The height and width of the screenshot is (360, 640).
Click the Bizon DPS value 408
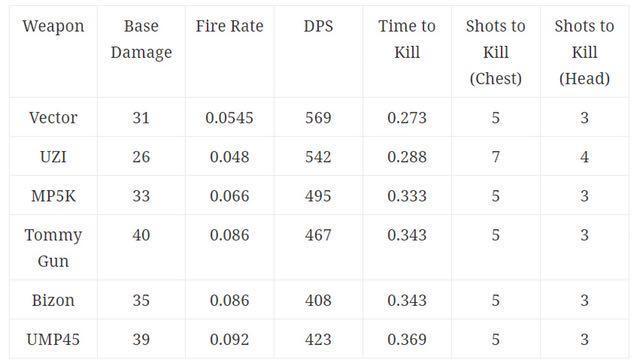(318, 300)
